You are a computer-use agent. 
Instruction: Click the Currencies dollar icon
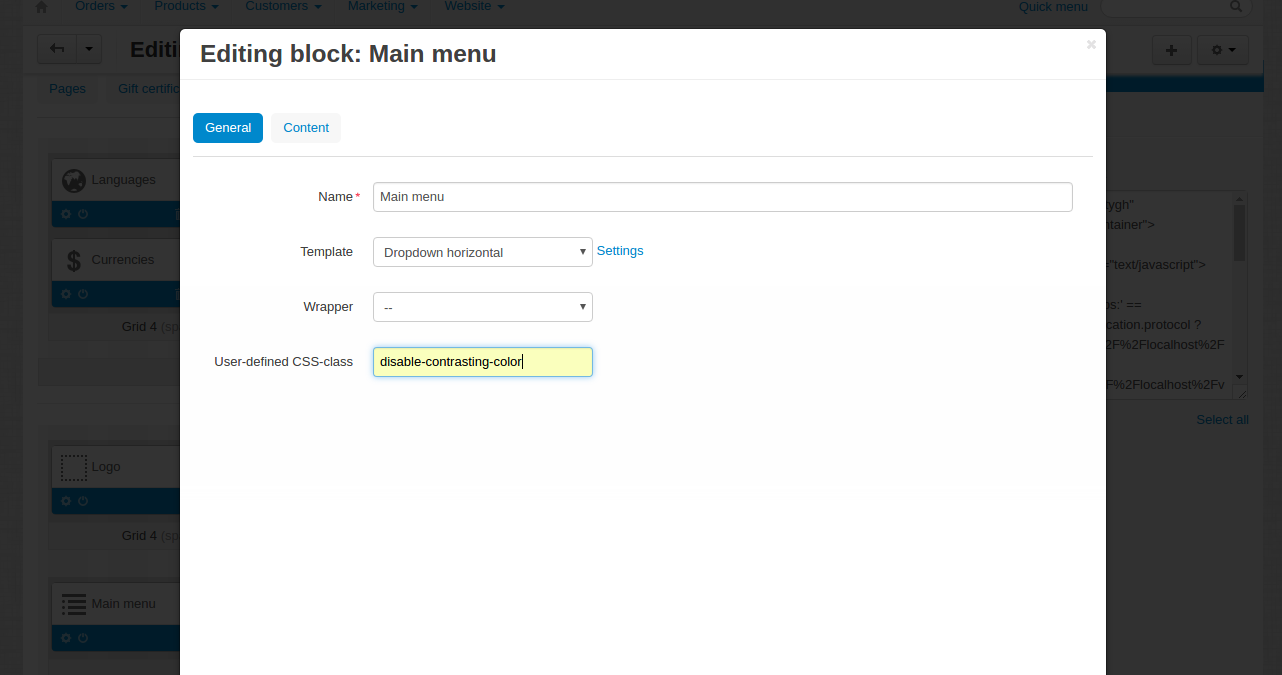[x=74, y=260]
